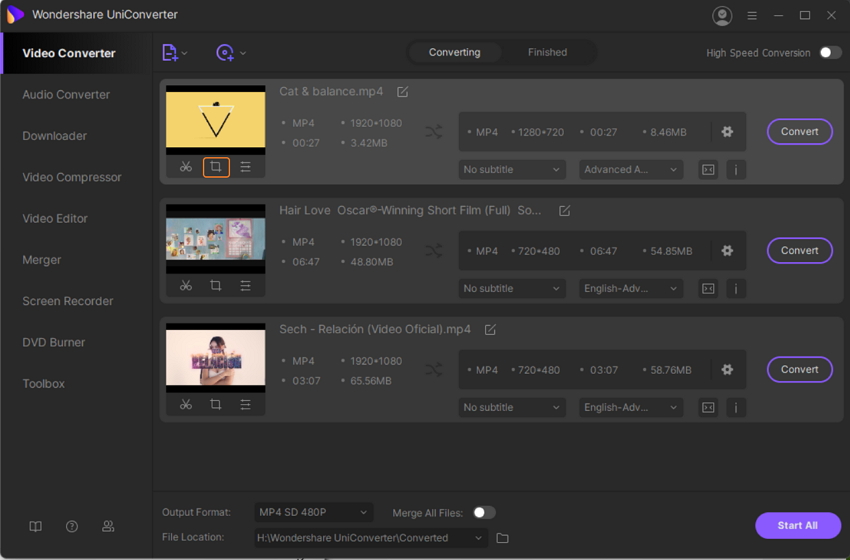Trim the Hair Love video with scissors
The height and width of the screenshot is (560, 850).
click(x=186, y=286)
